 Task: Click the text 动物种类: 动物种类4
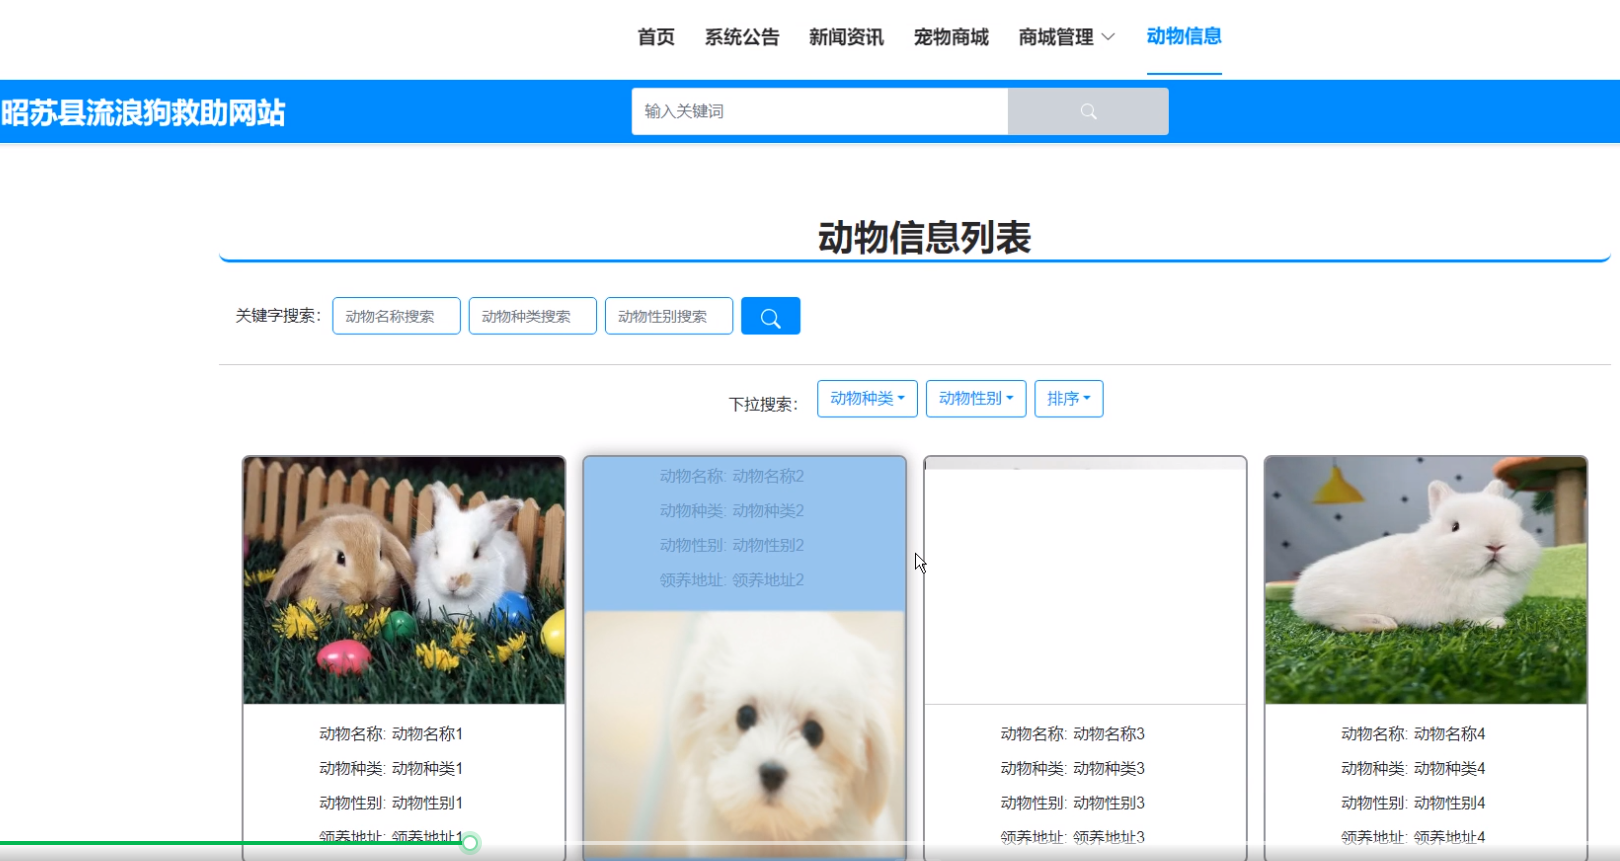pyautogui.click(x=1413, y=768)
